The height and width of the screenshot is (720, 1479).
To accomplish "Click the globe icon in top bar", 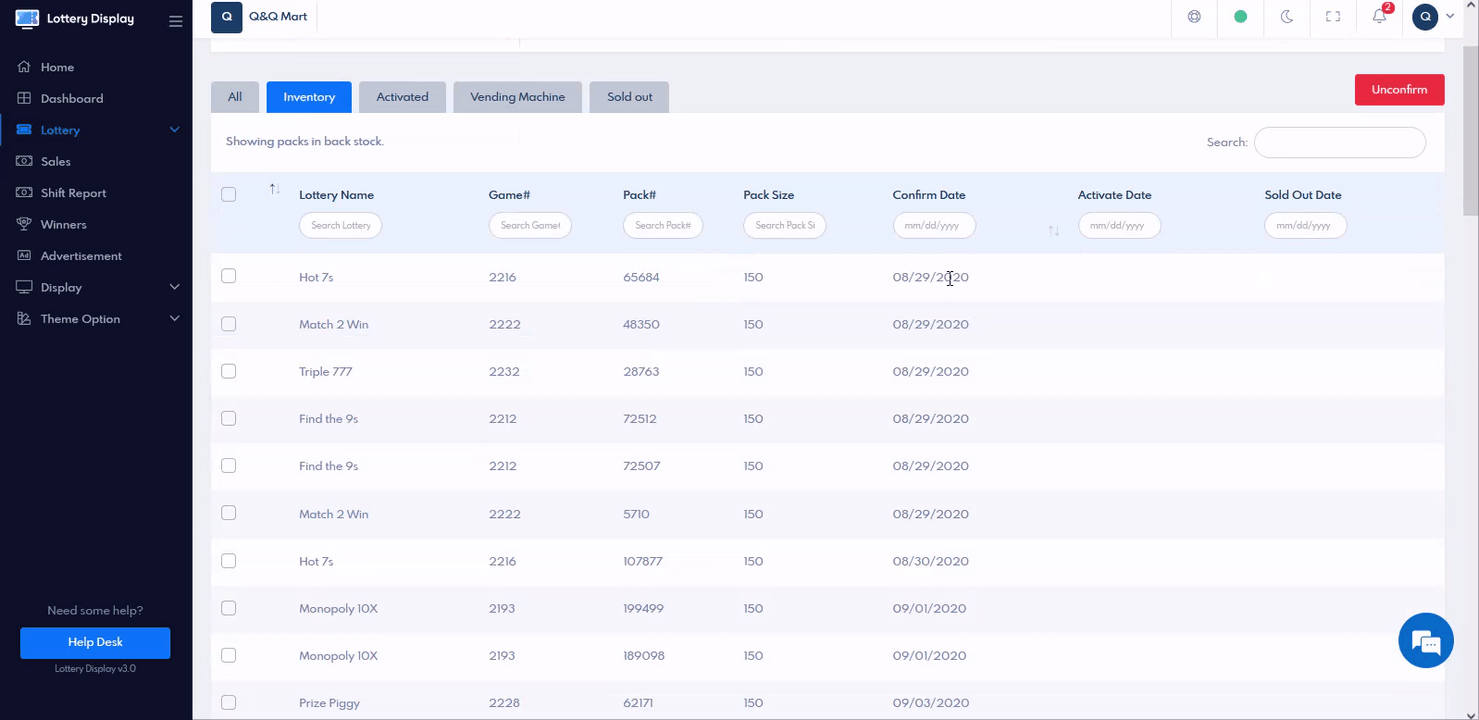I will tap(1194, 17).
